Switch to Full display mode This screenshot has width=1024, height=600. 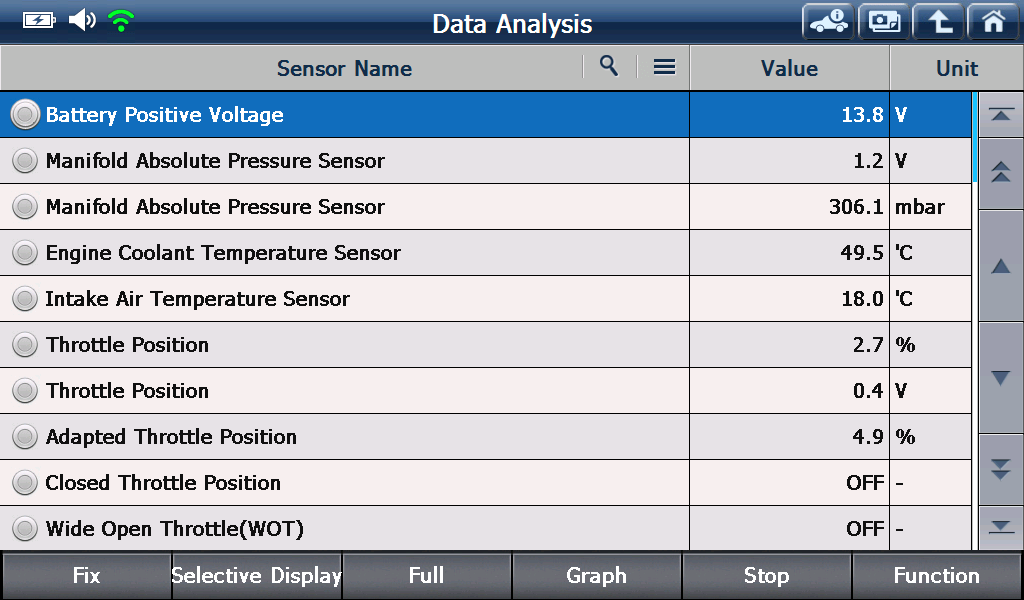426,576
